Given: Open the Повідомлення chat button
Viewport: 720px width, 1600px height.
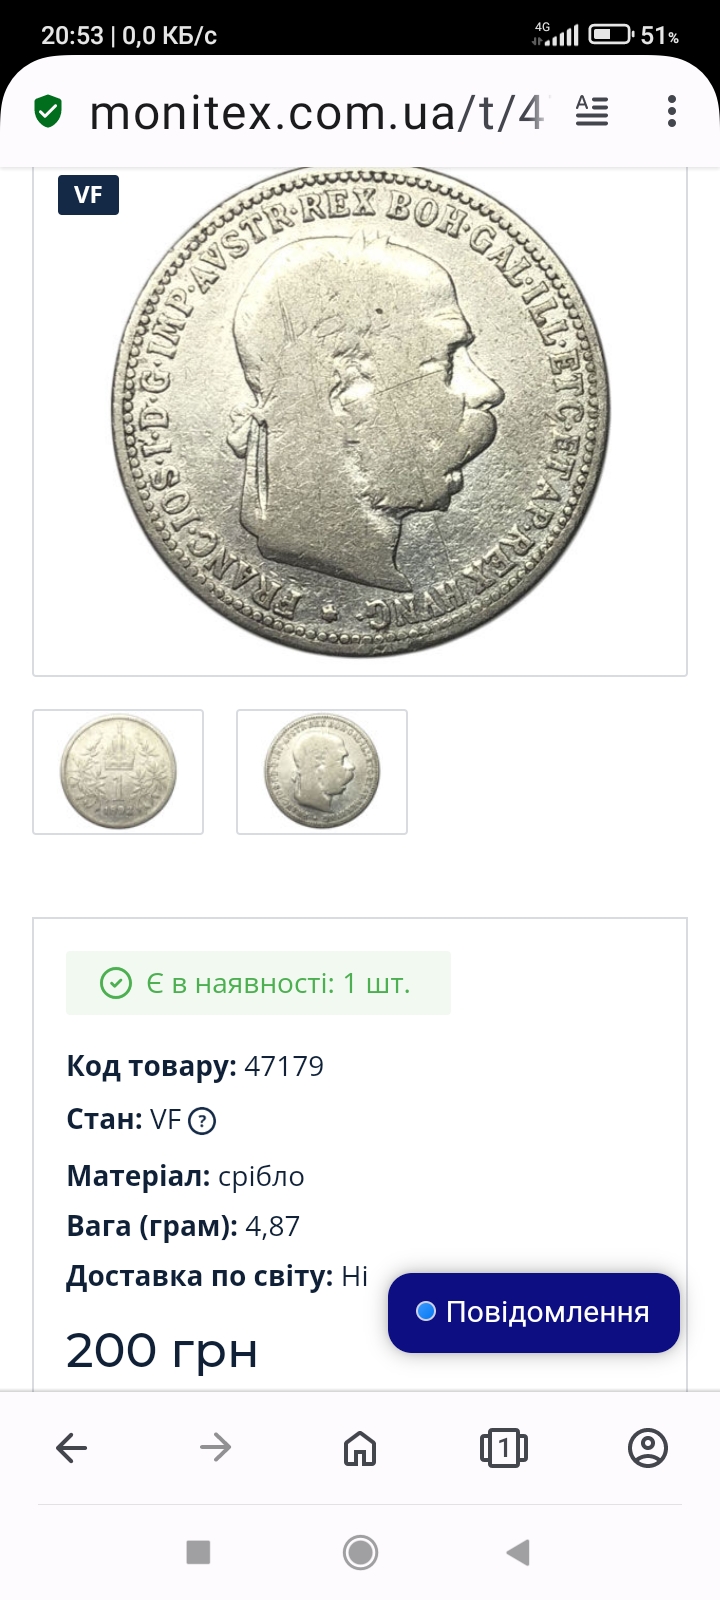Looking at the screenshot, I should coord(534,1313).
